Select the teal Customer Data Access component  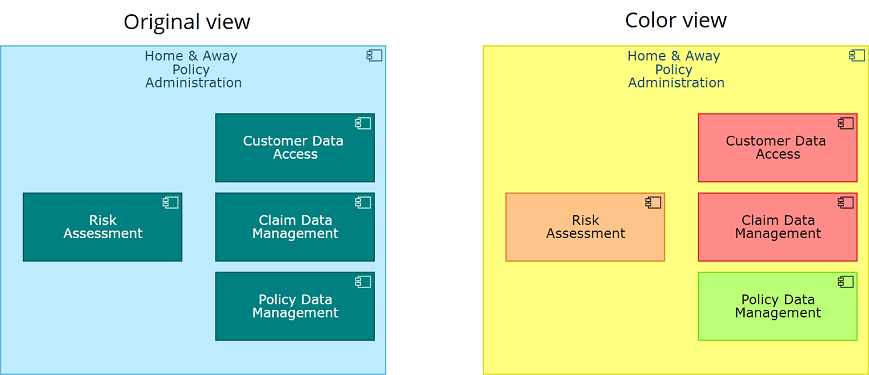point(295,147)
